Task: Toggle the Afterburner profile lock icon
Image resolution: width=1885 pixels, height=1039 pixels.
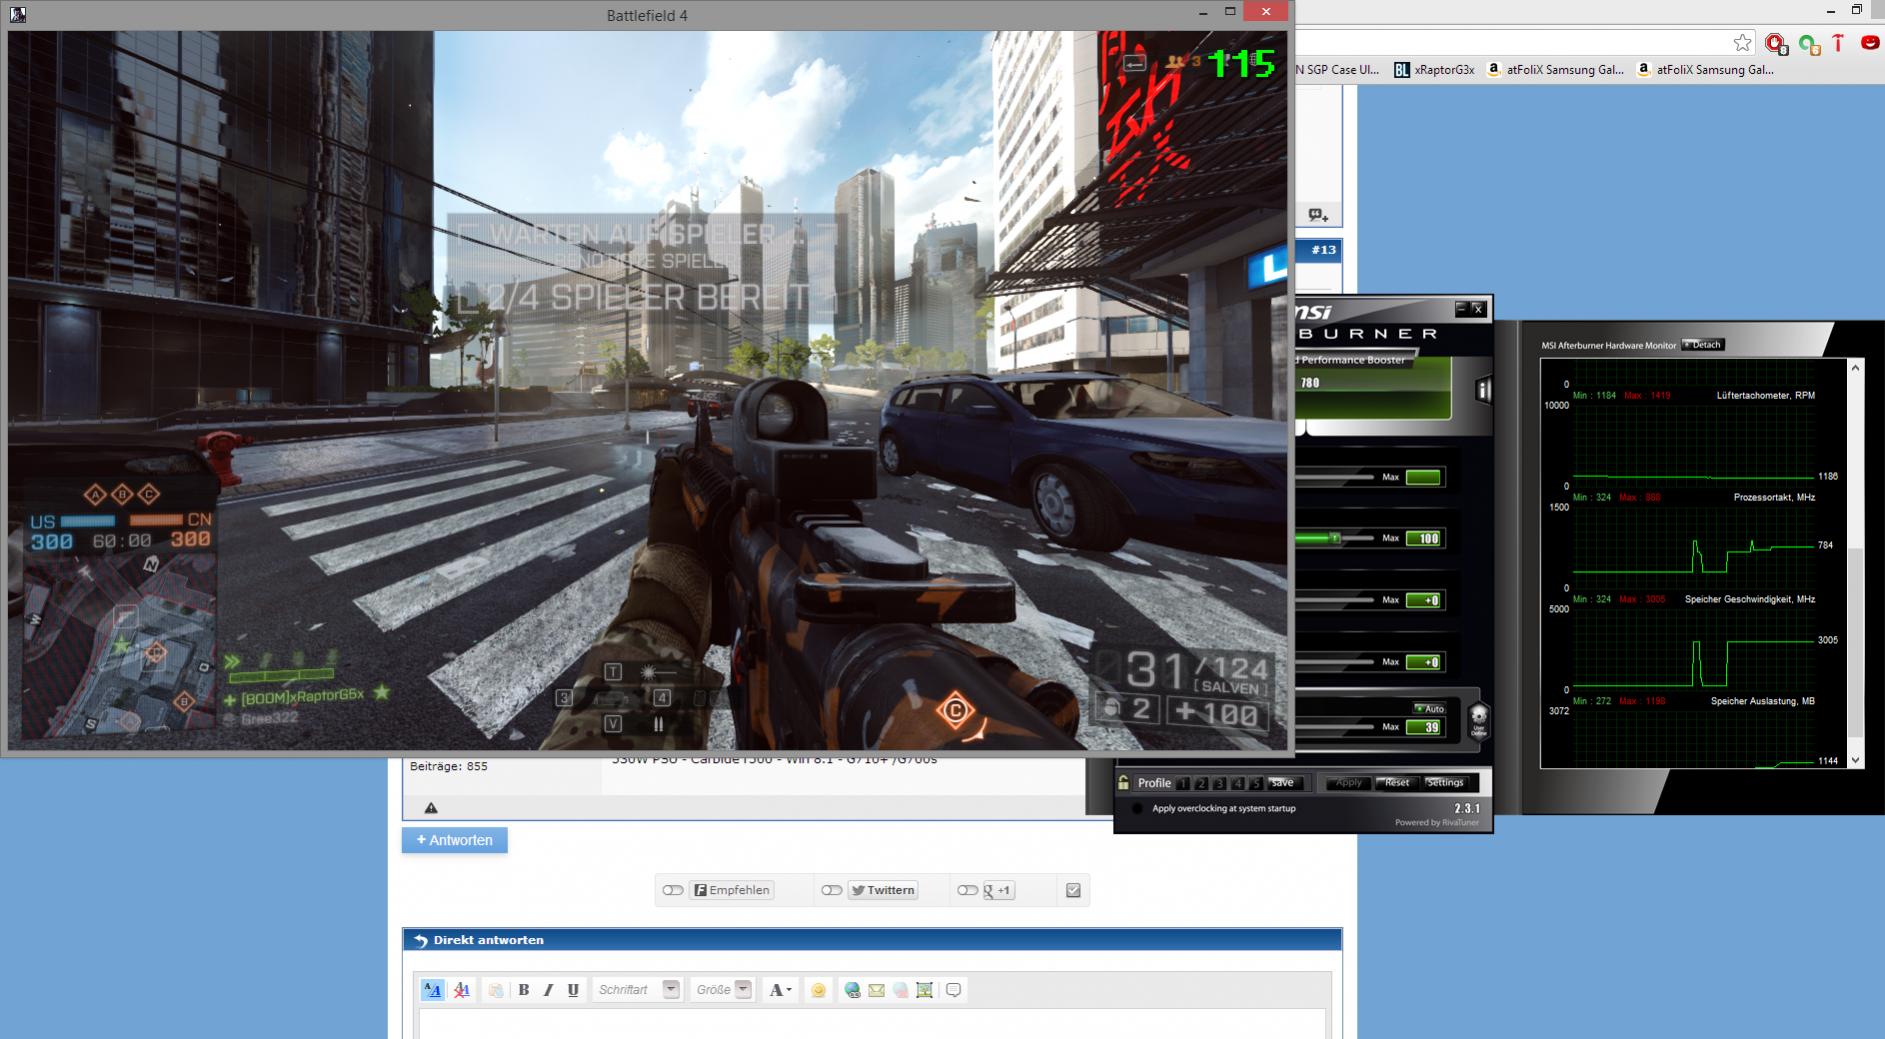Action: coord(1124,783)
